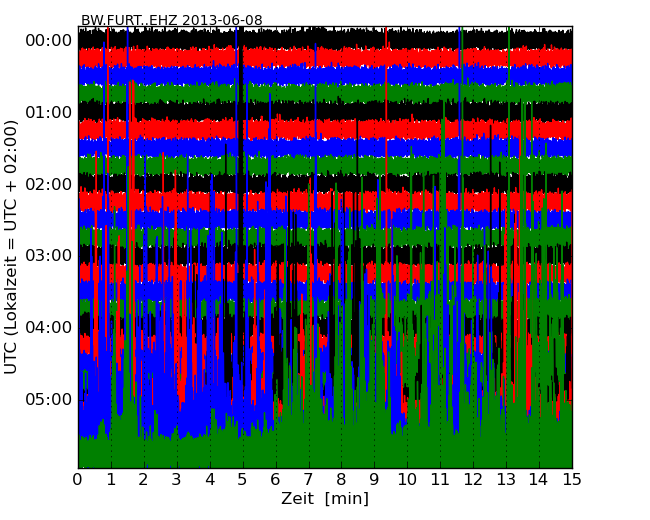
Task: Click the 01:00 time label
Action: pos(49,112)
